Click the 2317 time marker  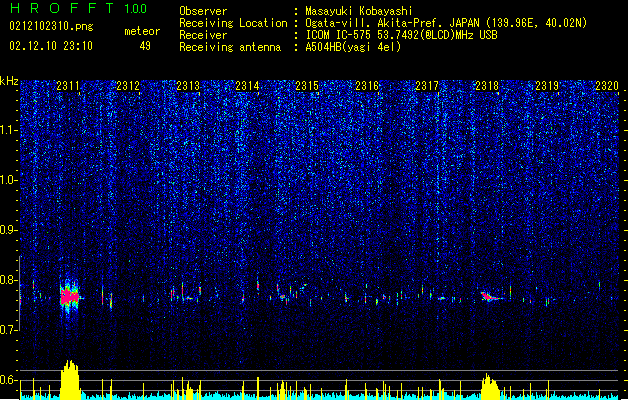427,86
